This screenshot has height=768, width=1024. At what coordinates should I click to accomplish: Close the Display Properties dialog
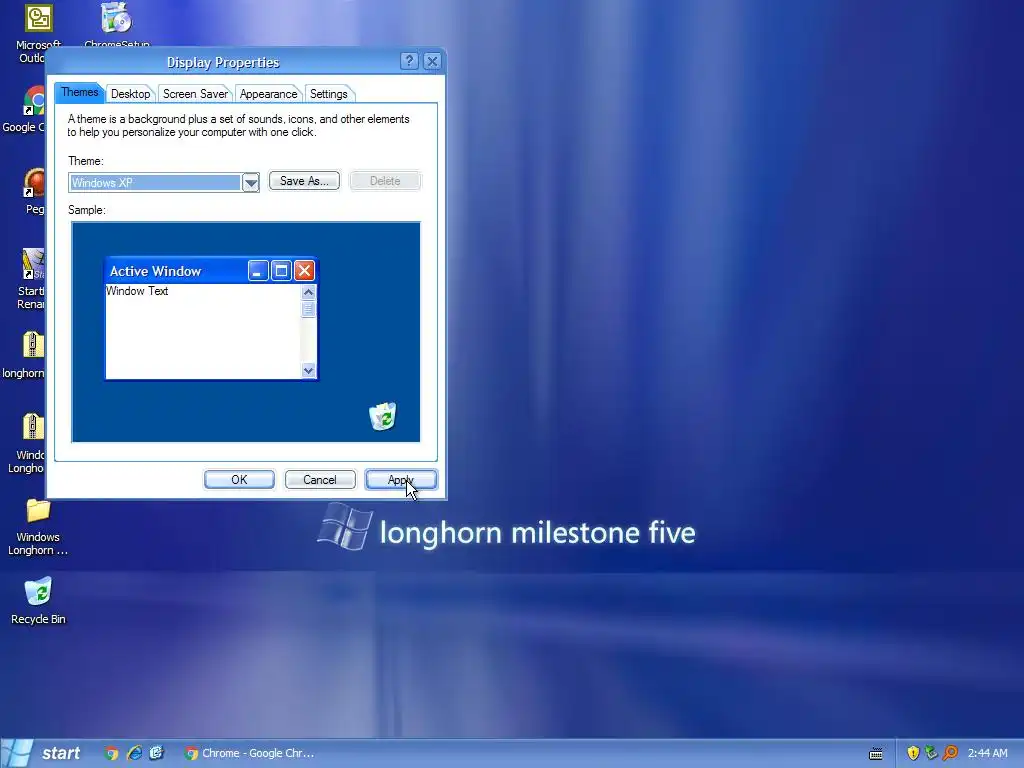[x=432, y=61]
